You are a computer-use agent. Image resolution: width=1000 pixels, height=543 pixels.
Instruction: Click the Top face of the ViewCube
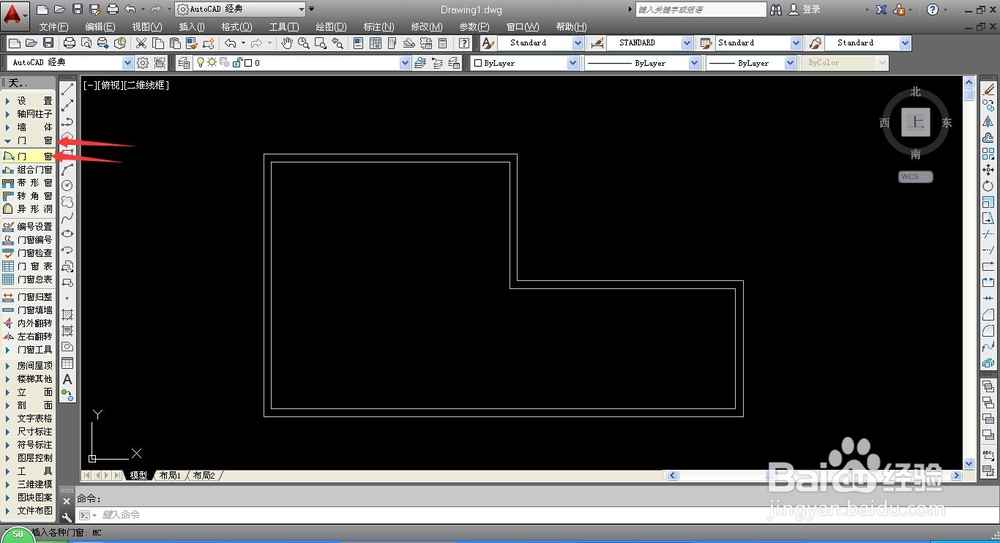[x=915, y=121]
